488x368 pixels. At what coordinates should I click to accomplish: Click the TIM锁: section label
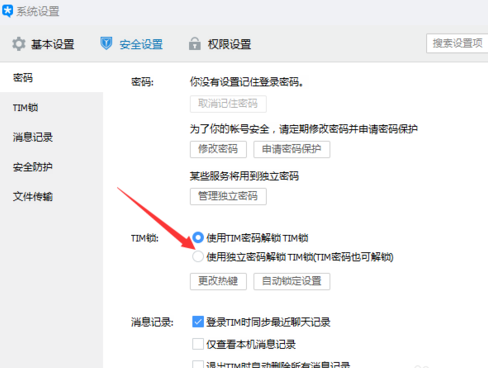tap(145, 238)
